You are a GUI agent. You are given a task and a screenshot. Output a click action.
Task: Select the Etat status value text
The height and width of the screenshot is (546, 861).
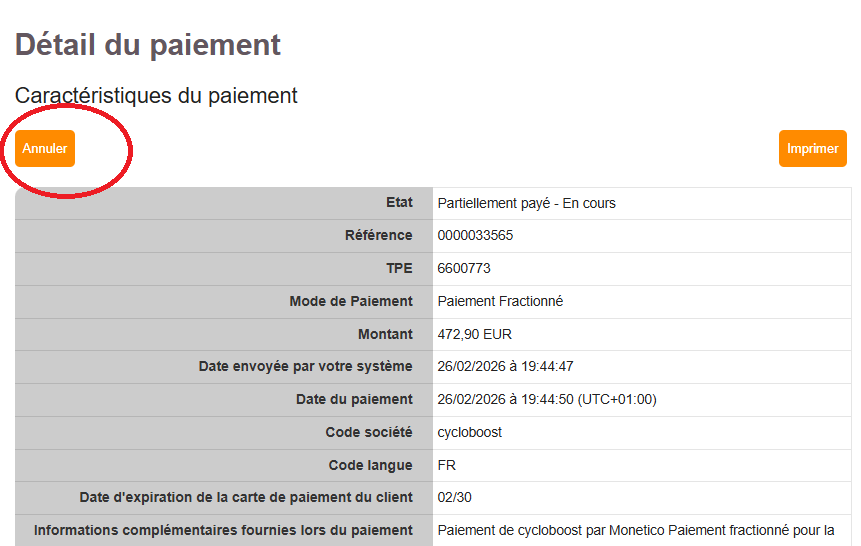(x=526, y=203)
